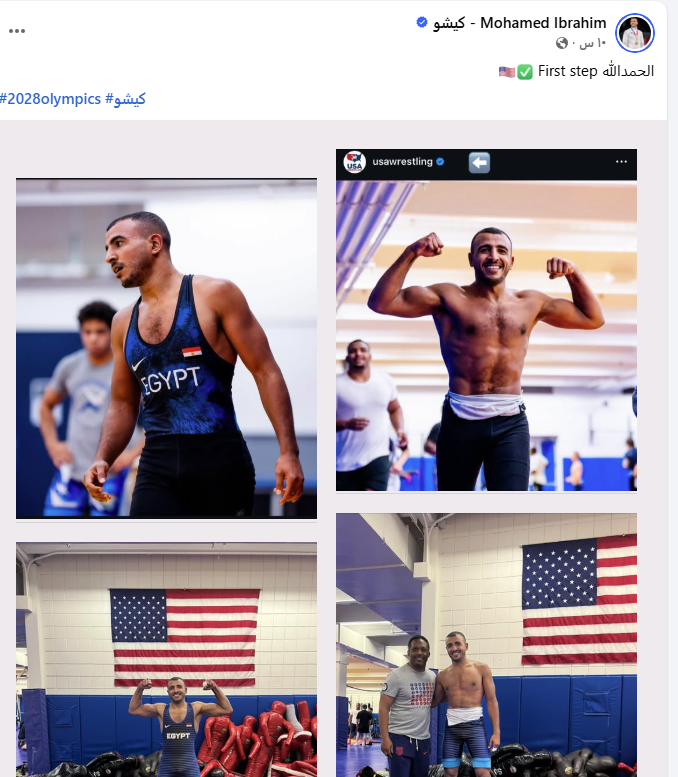Open the post options three-dots menu
The width and height of the screenshot is (678, 777).
coord(17,31)
